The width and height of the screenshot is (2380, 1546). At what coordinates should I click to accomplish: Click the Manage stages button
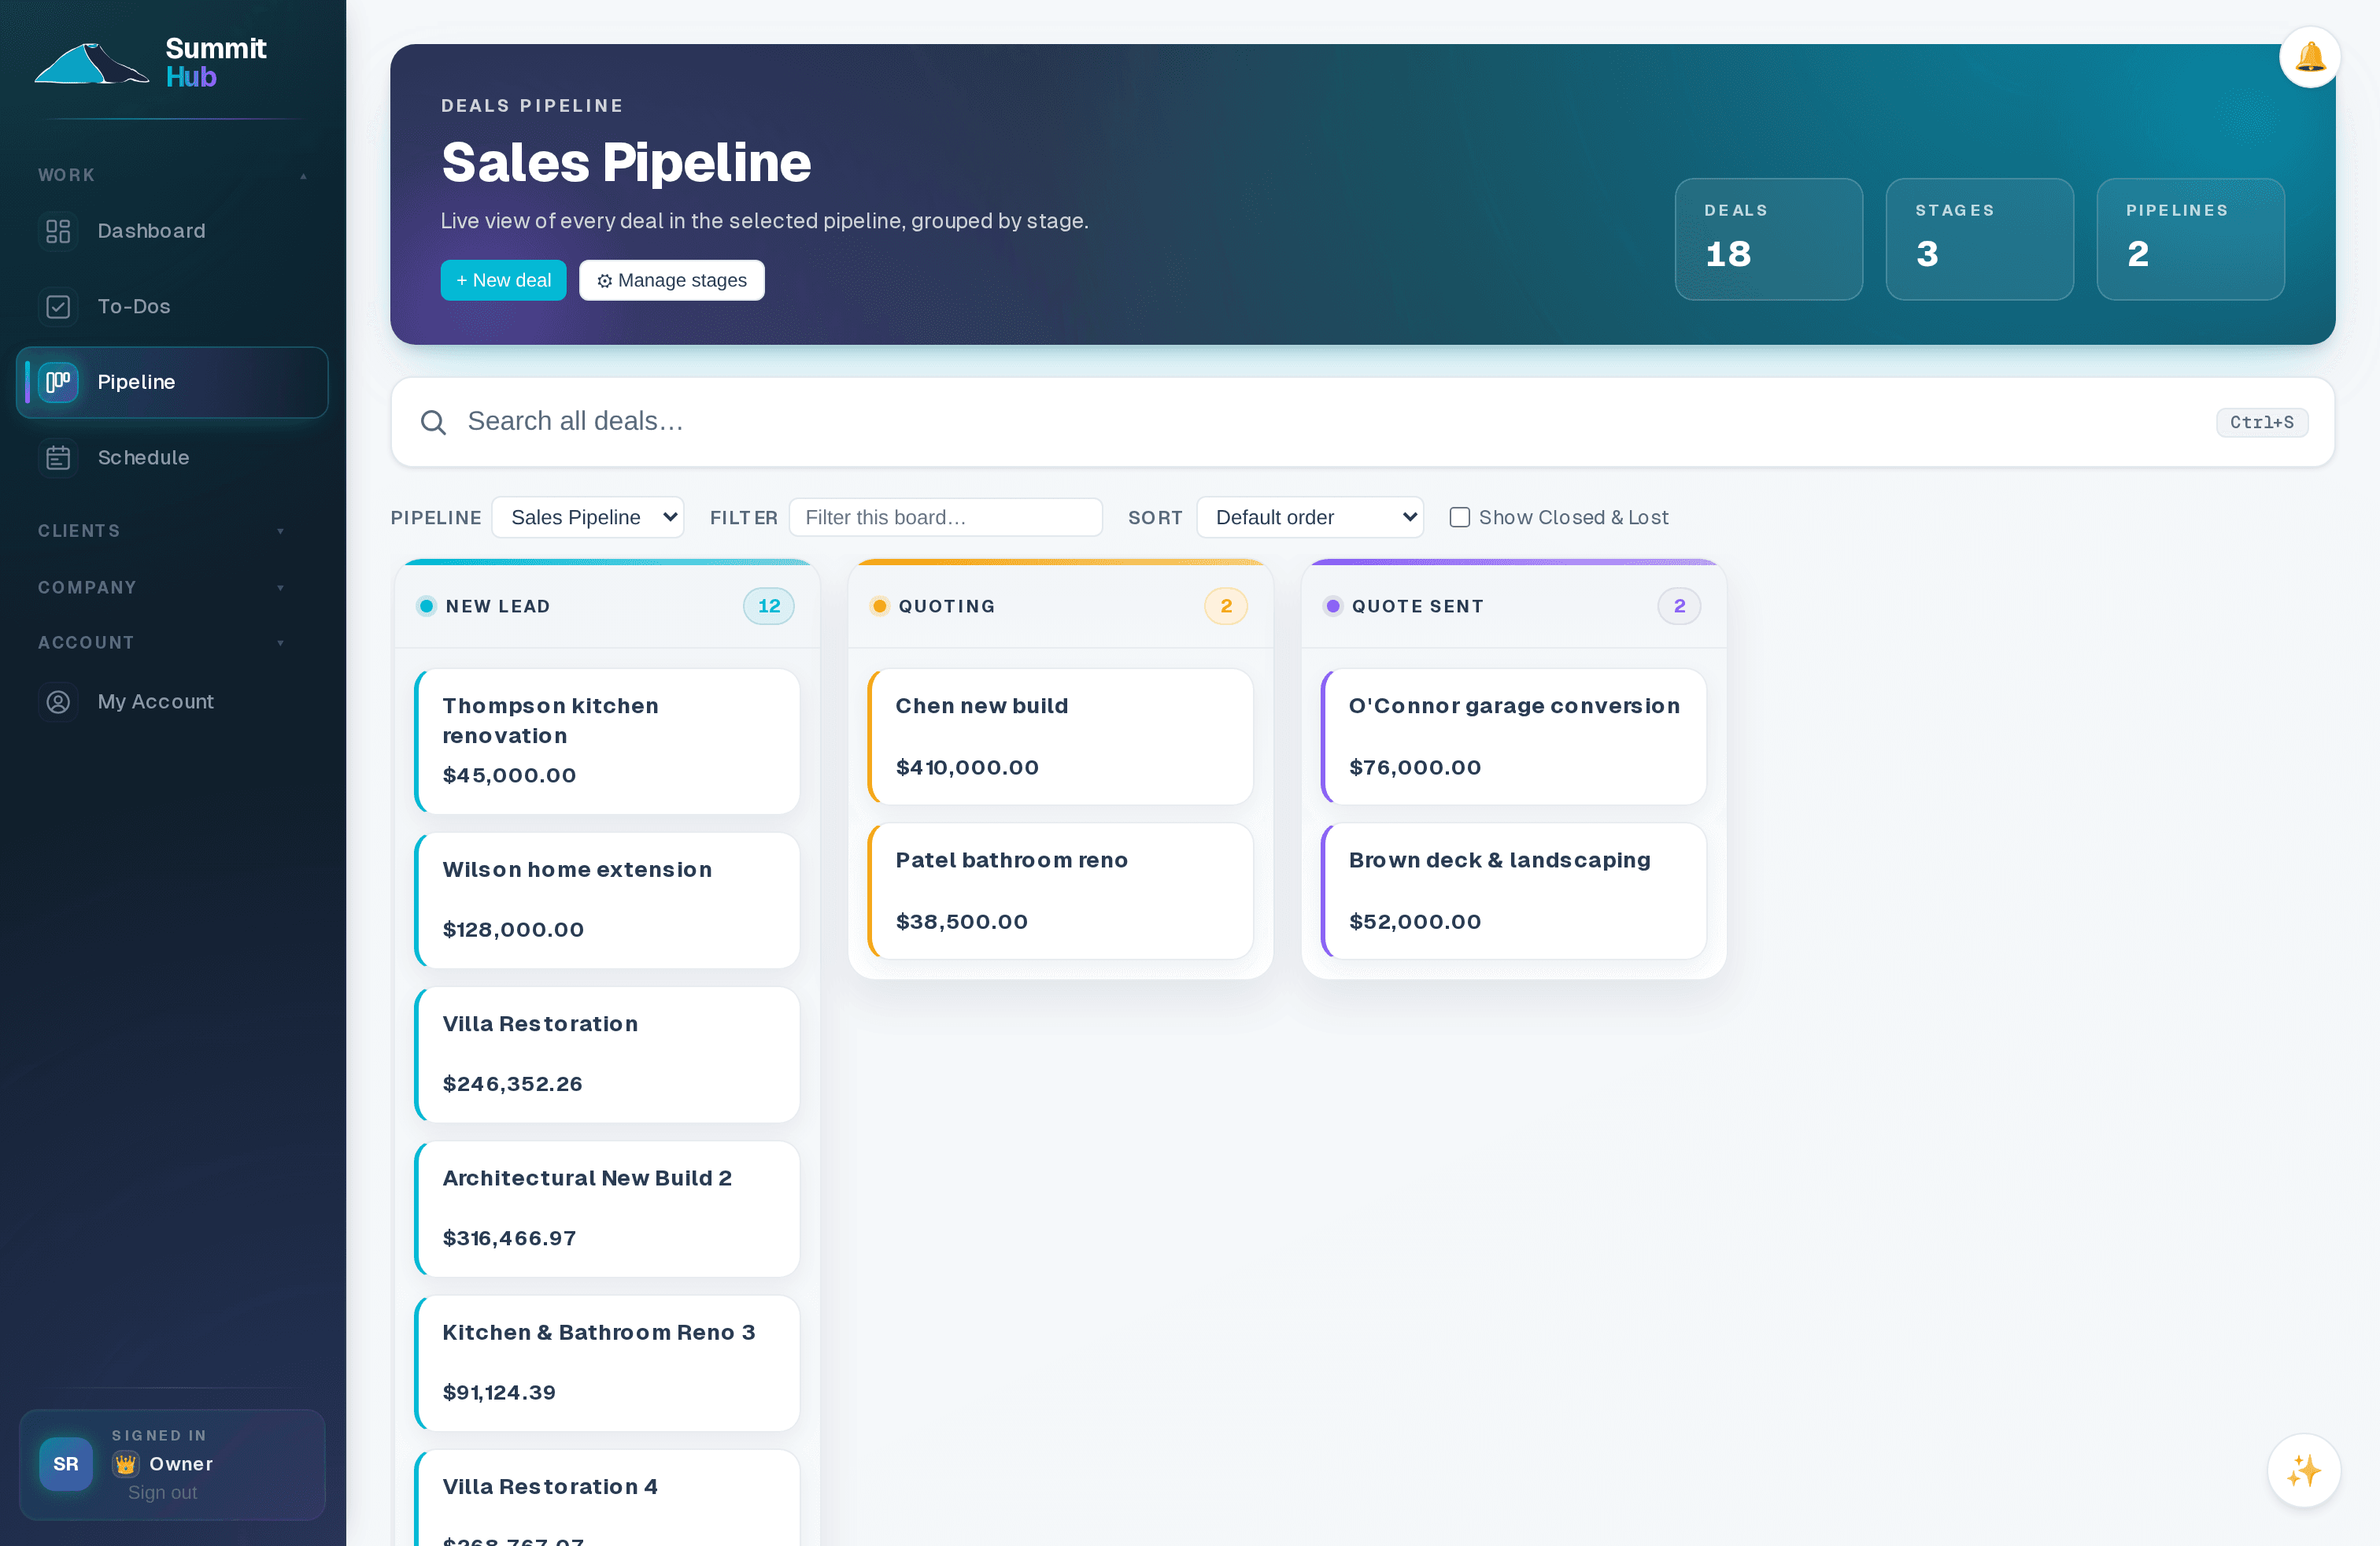tap(671, 280)
